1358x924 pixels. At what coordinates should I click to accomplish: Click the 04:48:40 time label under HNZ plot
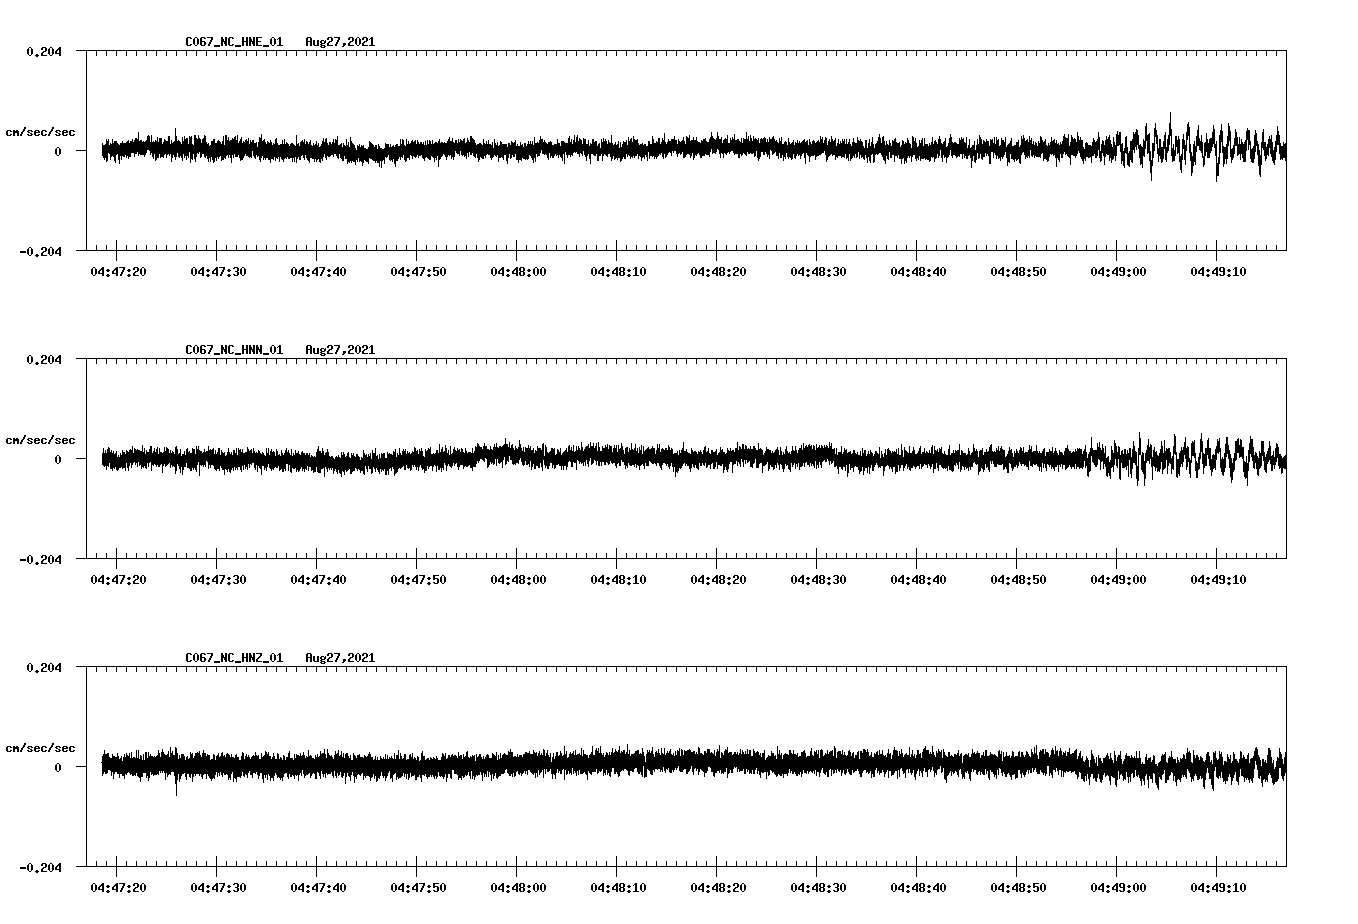tap(918, 887)
